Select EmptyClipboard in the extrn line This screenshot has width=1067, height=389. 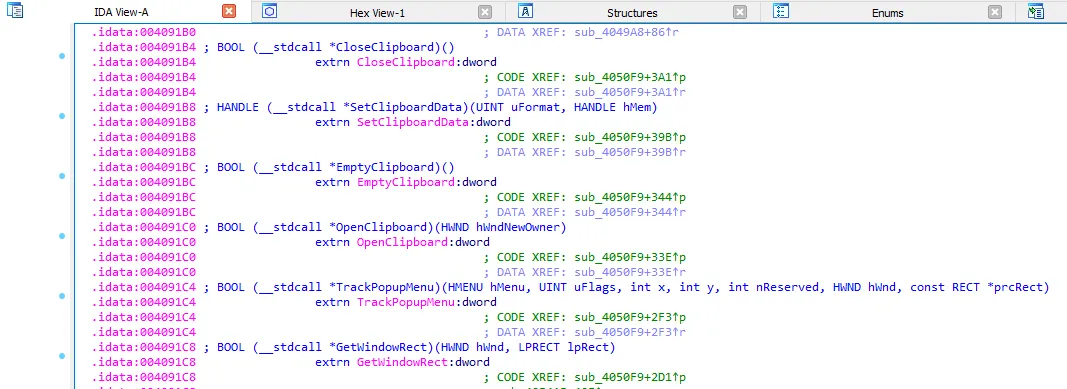tap(406, 182)
